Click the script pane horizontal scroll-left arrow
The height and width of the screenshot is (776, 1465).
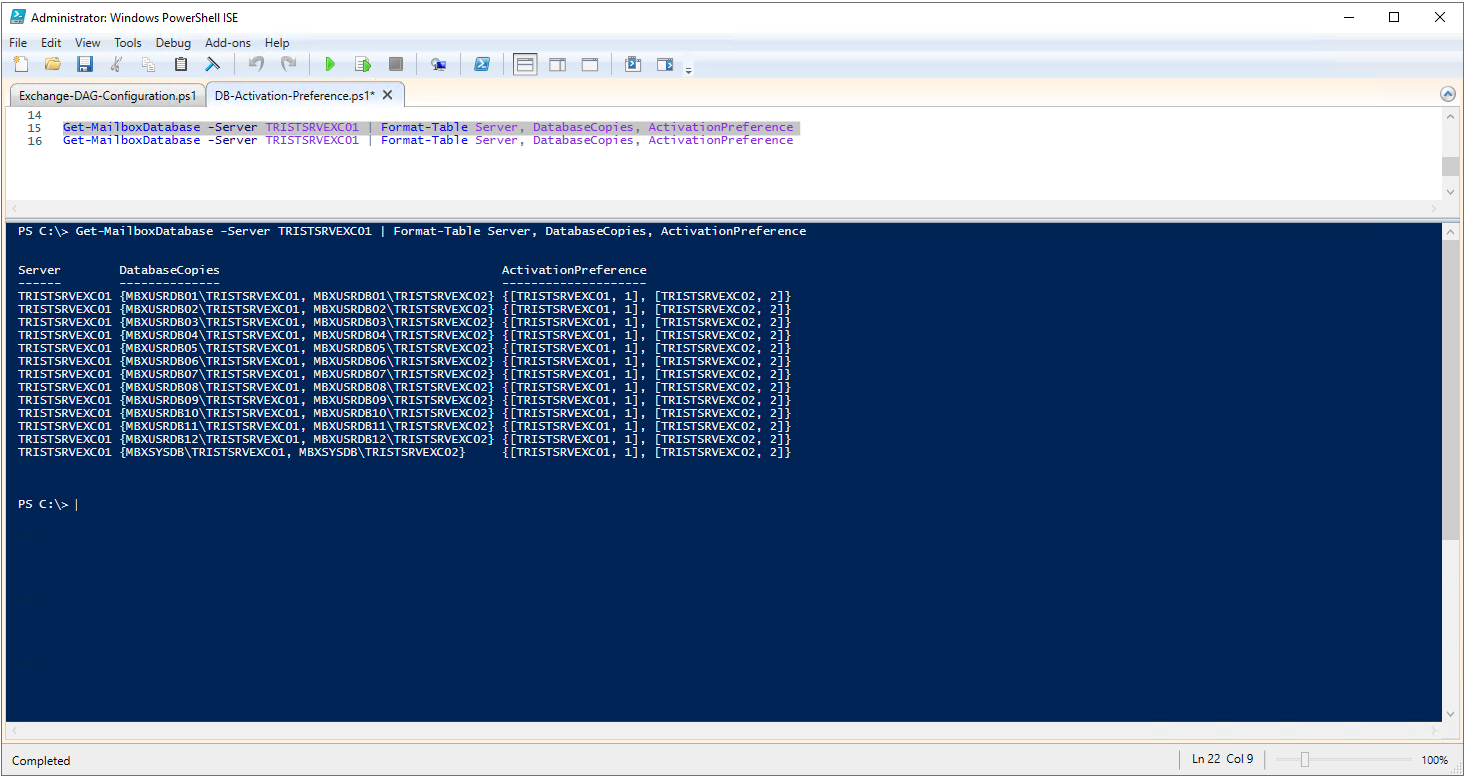pos(15,208)
